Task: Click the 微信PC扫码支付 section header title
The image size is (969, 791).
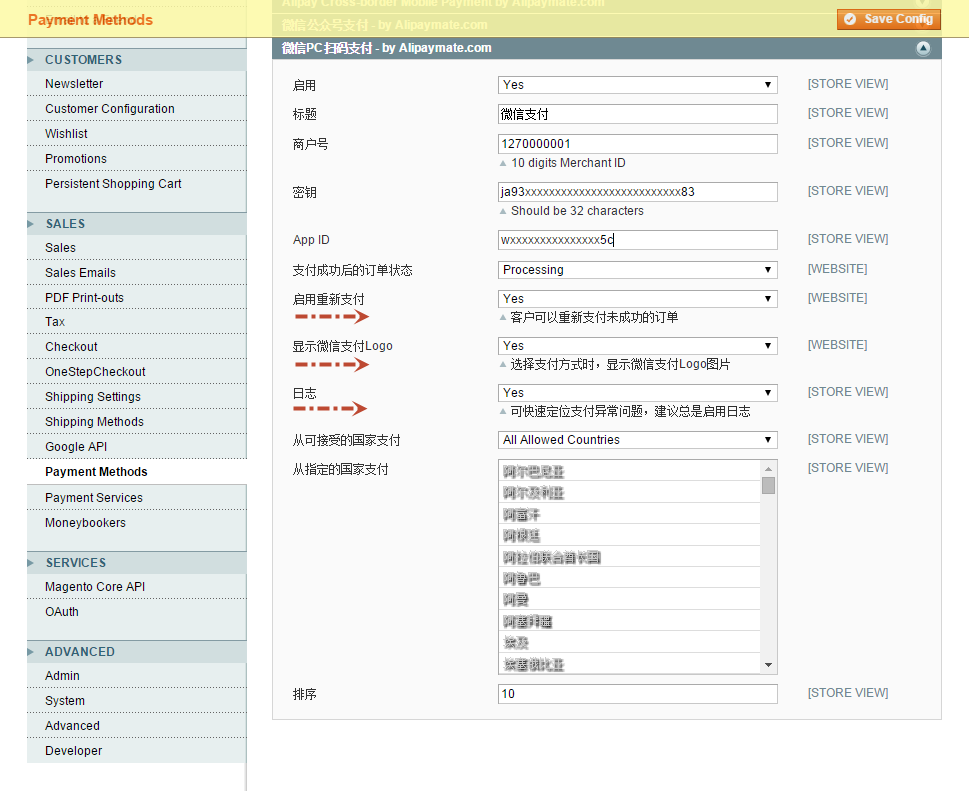Action: pos(387,48)
